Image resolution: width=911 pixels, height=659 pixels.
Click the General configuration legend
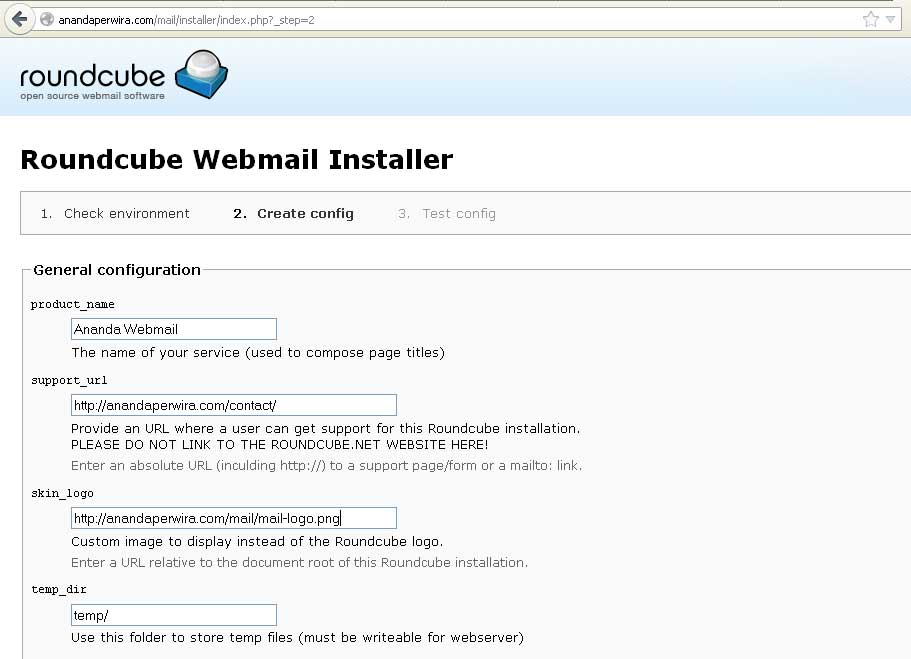[x=117, y=270]
